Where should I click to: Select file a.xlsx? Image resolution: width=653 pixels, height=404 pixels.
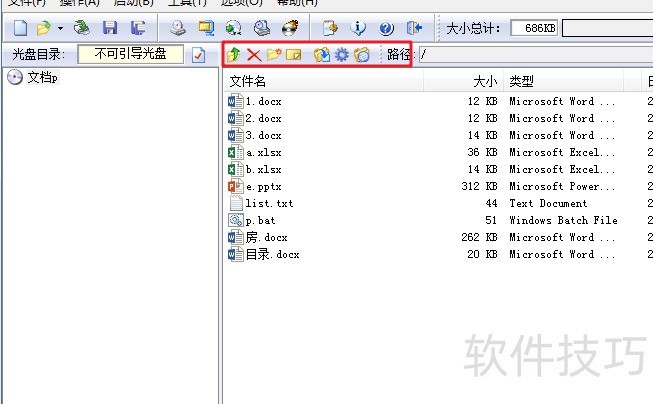(264, 153)
